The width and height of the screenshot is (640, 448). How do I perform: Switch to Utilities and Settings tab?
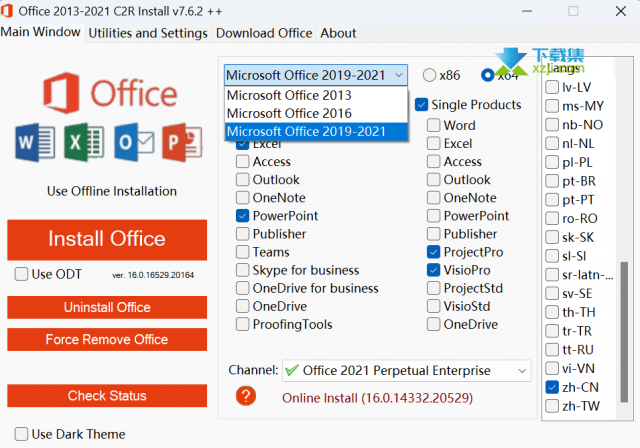click(148, 33)
